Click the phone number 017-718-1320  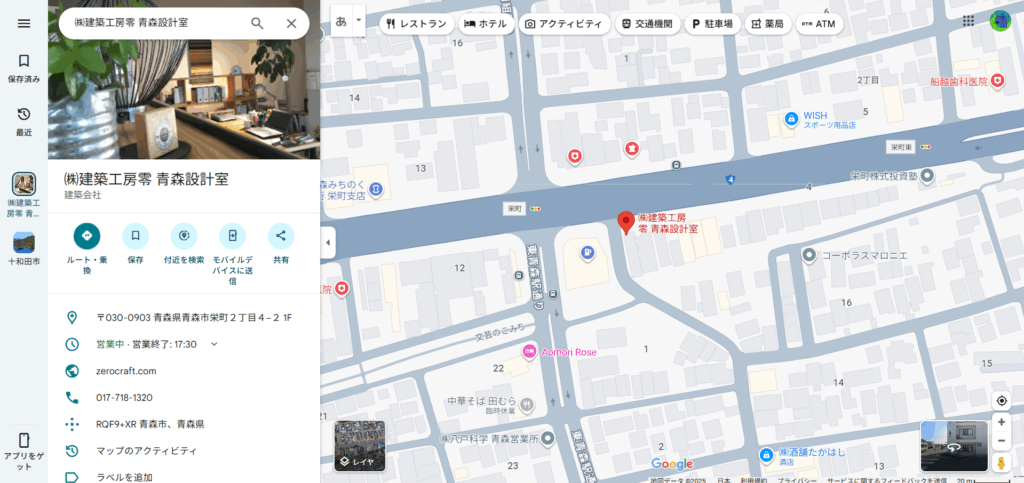(x=124, y=397)
